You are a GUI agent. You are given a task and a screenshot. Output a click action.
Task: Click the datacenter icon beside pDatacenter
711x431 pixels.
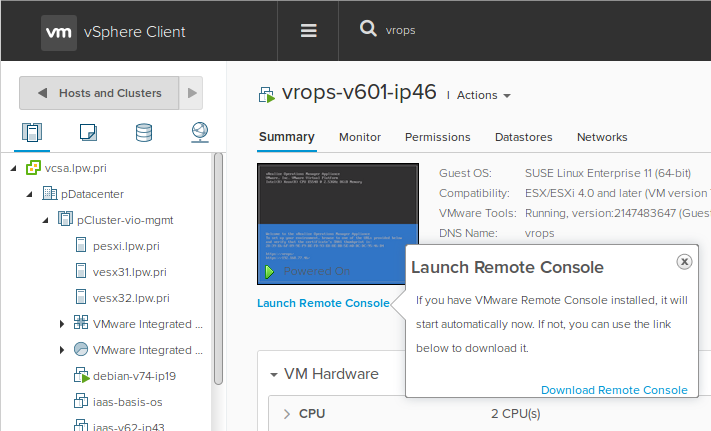click(49, 193)
